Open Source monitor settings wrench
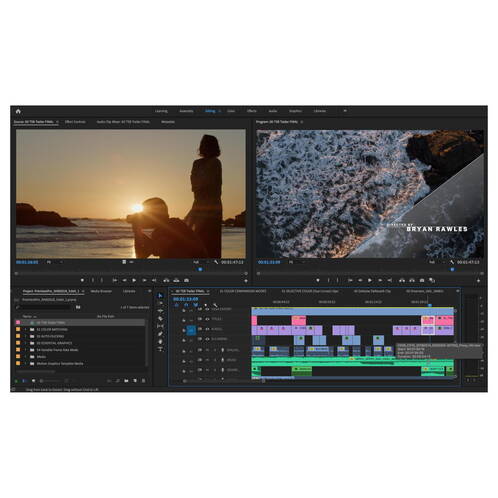Image resolution: width=498 pixels, height=498 pixels. tap(216, 262)
